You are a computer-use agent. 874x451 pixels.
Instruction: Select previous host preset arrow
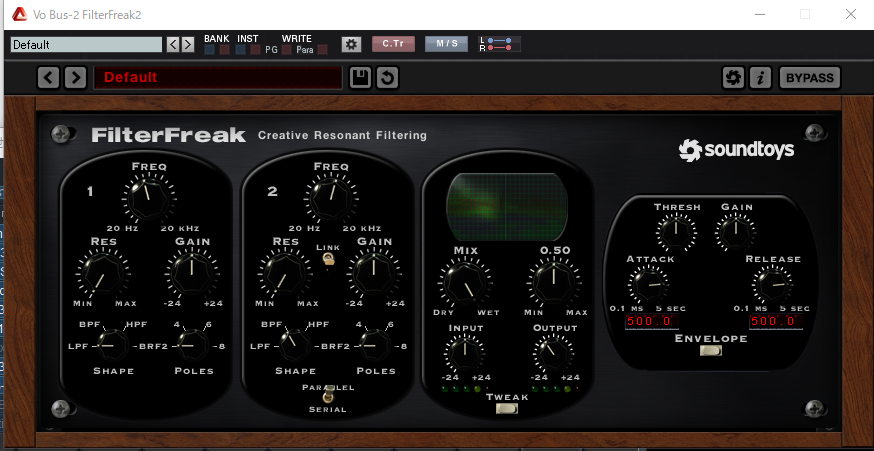coord(173,45)
